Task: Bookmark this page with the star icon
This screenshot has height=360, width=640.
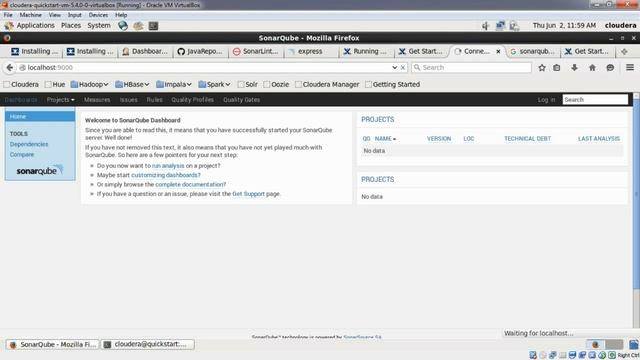Action: 542,68
